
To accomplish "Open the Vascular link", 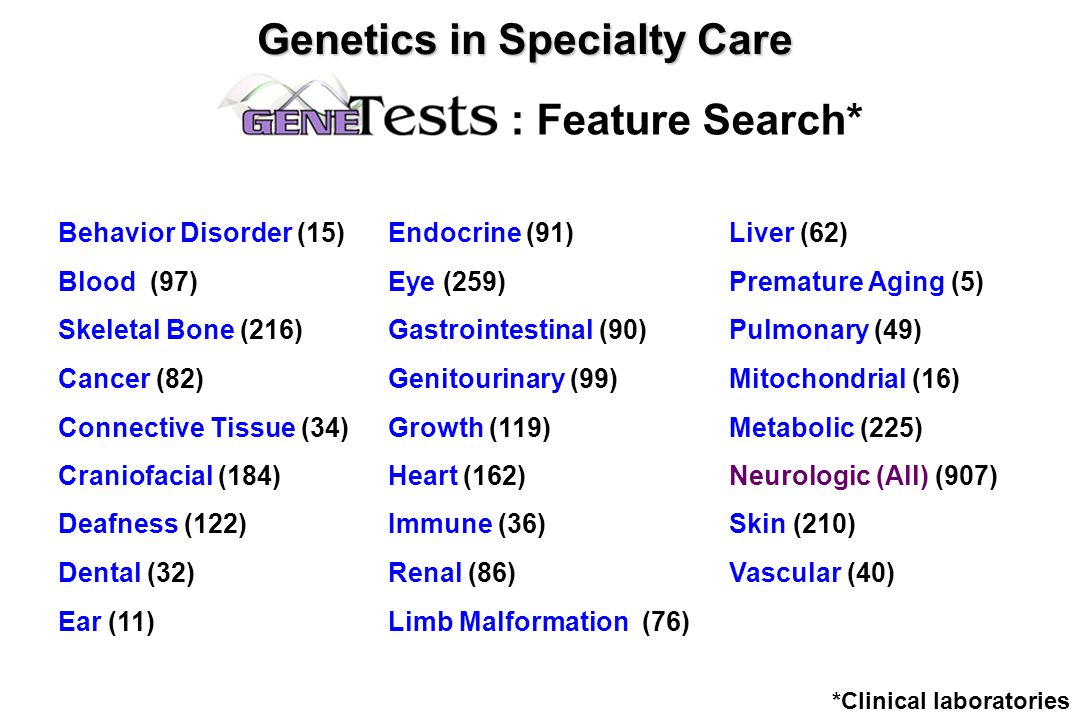I will 785,573.
